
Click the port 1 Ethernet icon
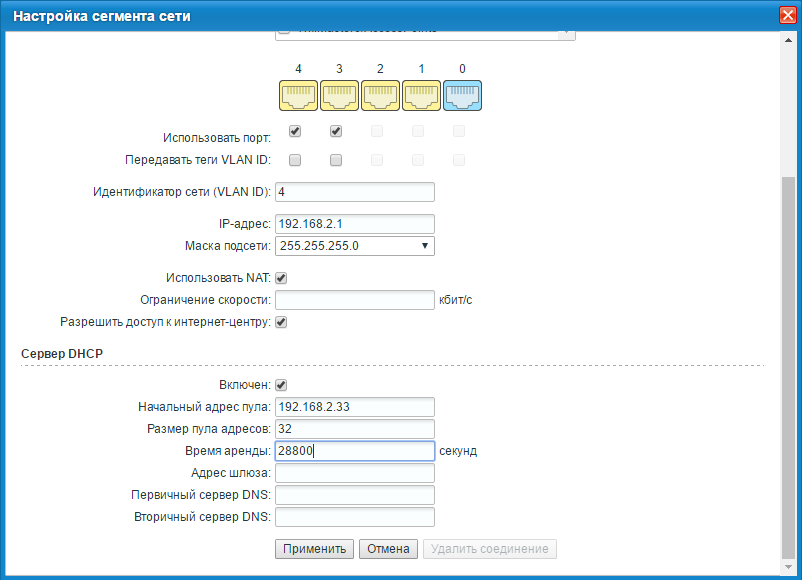[421, 96]
